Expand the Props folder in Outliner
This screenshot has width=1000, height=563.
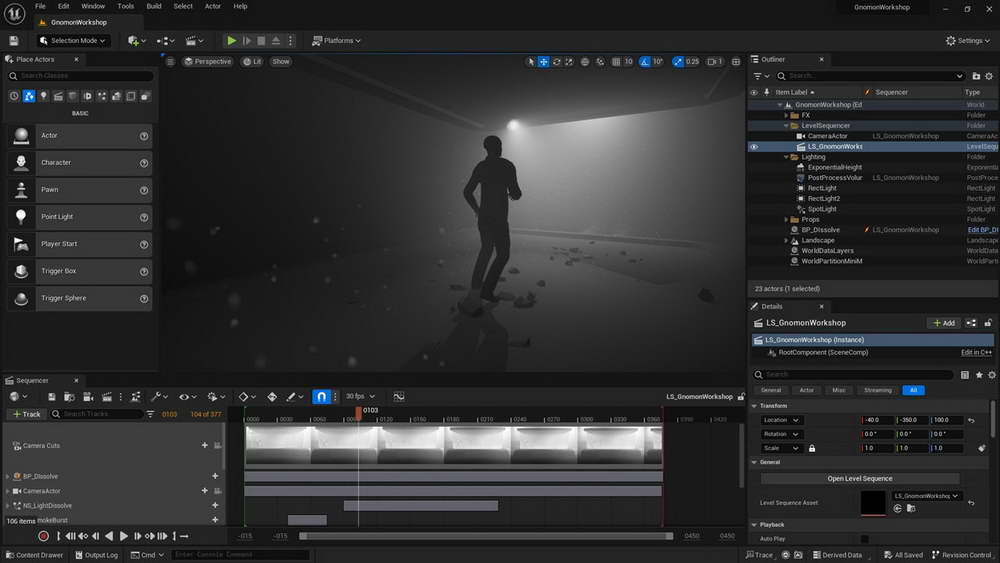pyautogui.click(x=786, y=219)
